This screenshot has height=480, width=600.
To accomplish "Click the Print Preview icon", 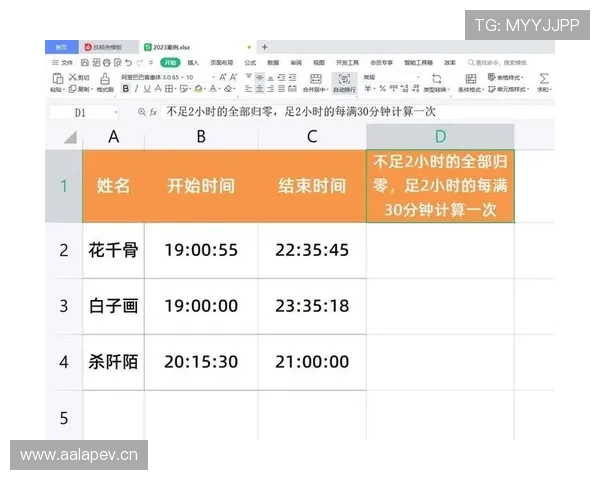I will point(117,63).
